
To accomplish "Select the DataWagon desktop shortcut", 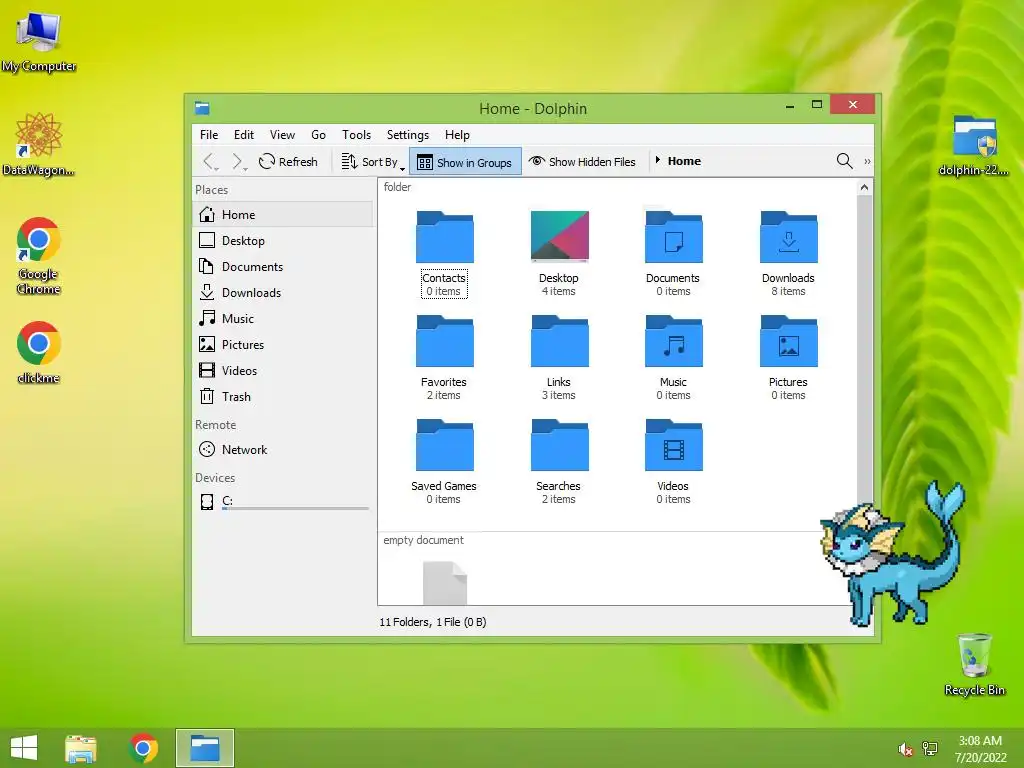I will click(39, 144).
